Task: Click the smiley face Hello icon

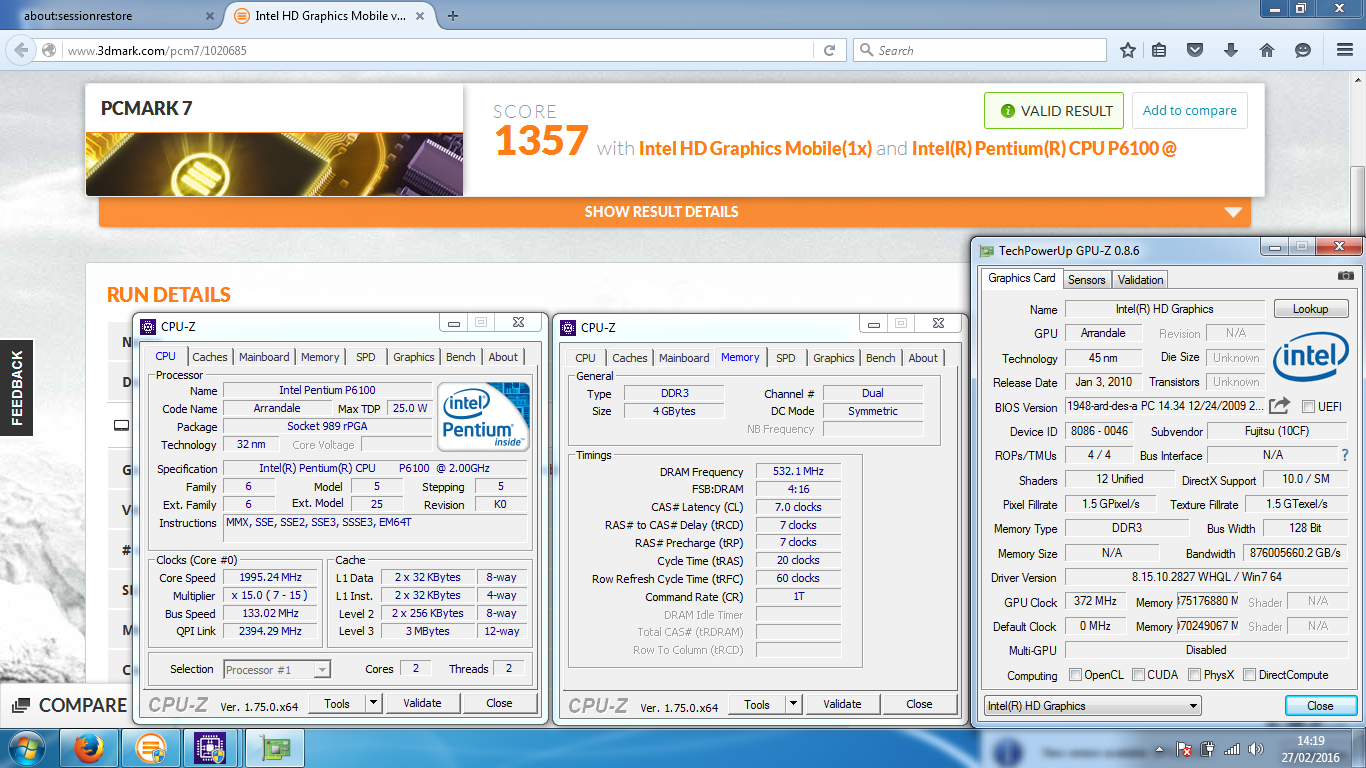Action: [1303, 50]
